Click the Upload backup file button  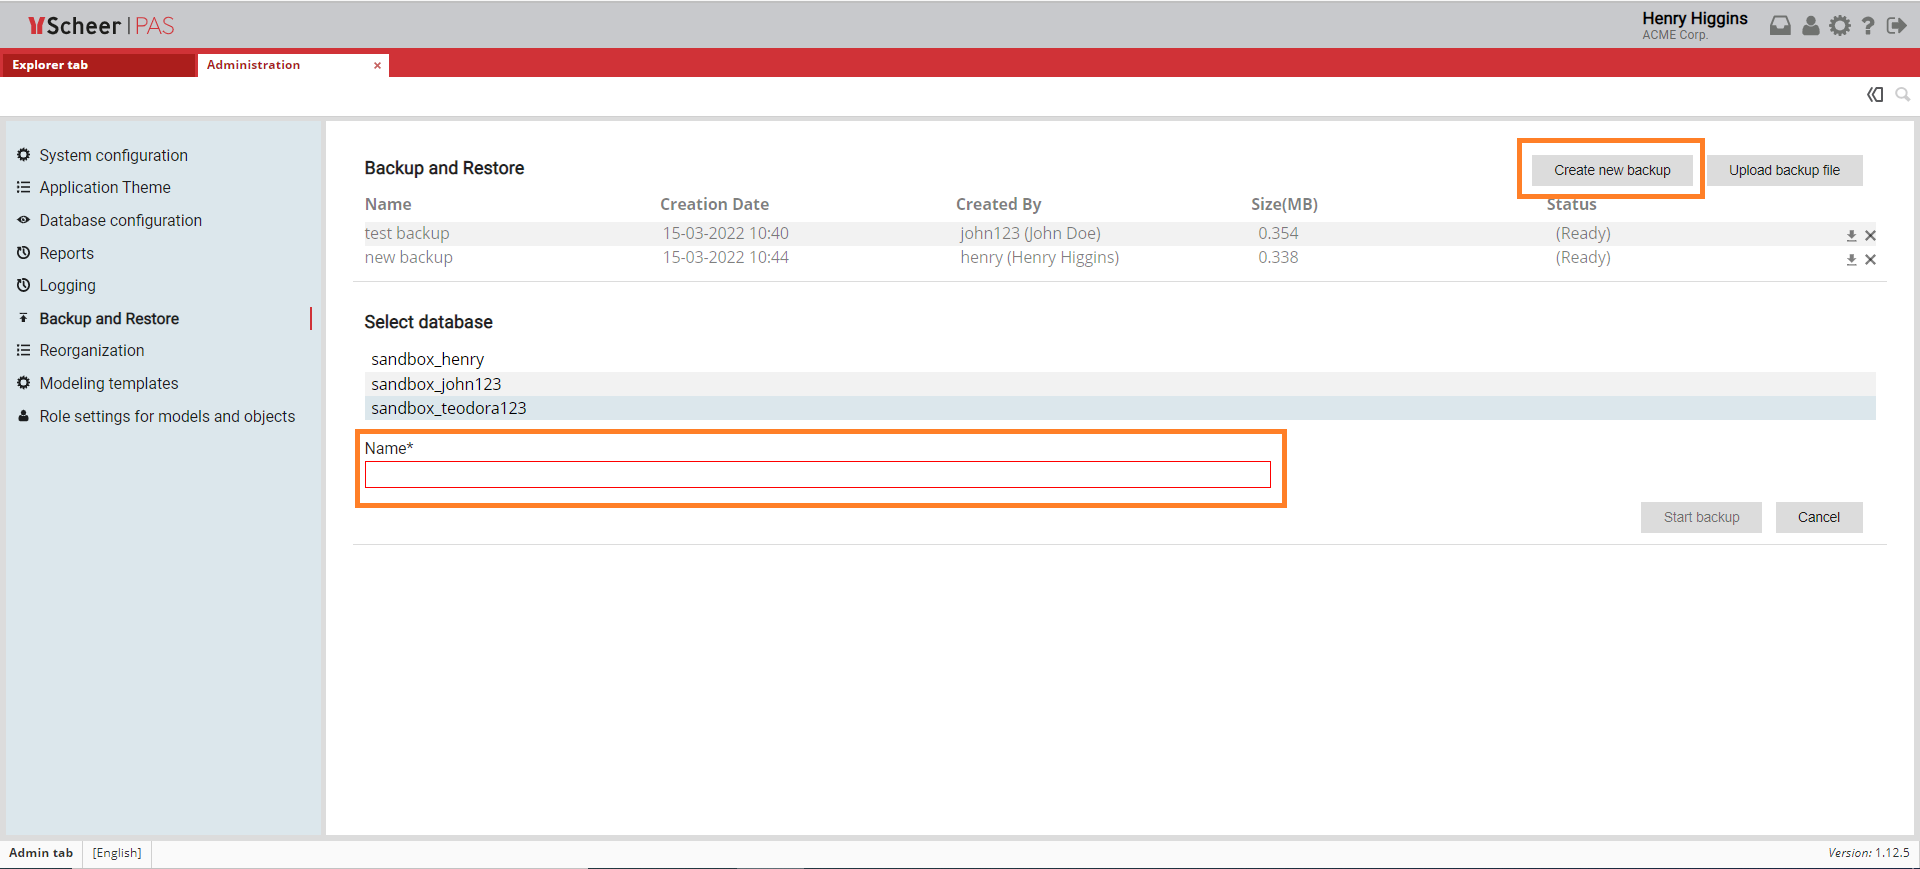(1783, 170)
